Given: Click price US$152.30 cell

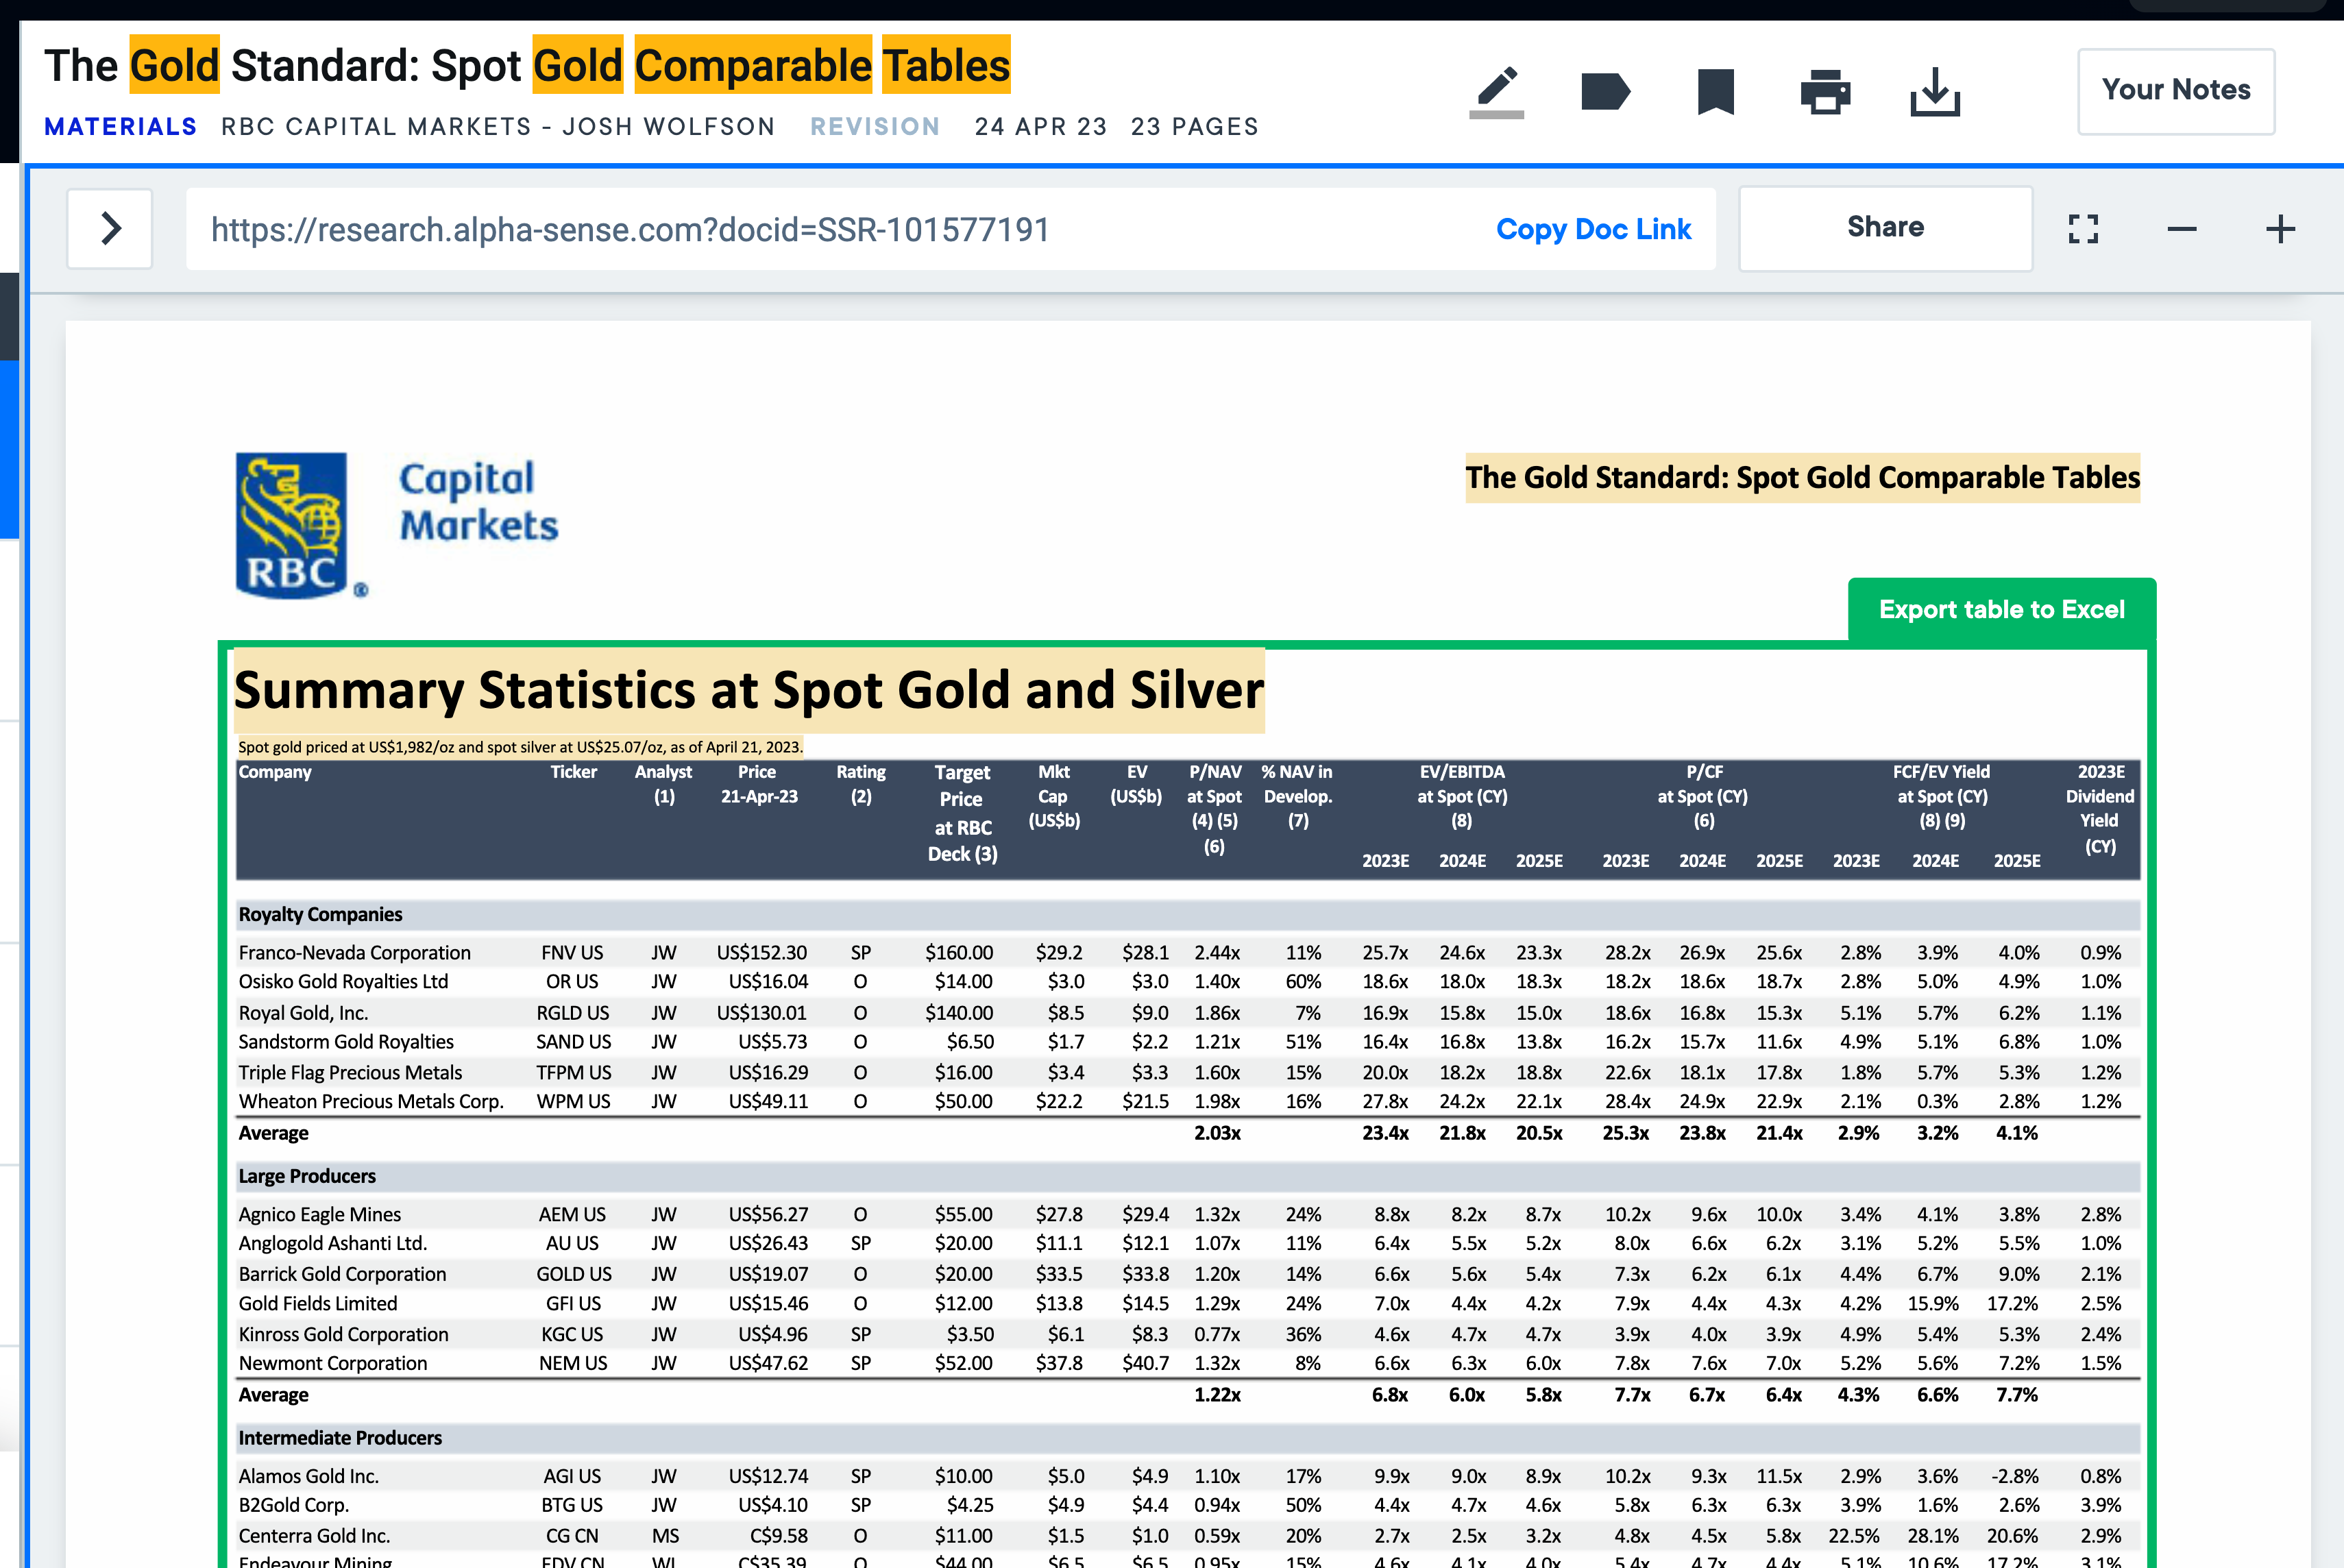Looking at the screenshot, I should point(761,952).
